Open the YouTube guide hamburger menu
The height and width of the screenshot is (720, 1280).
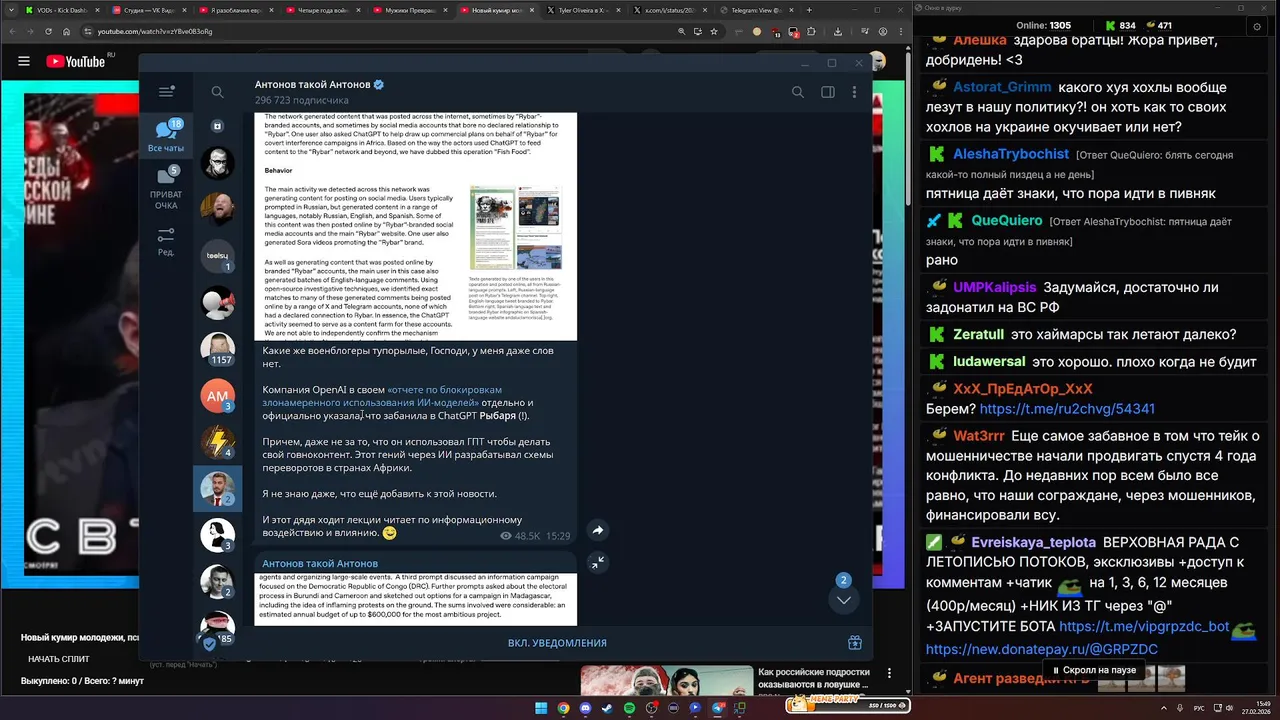pyautogui.click(x=23, y=61)
